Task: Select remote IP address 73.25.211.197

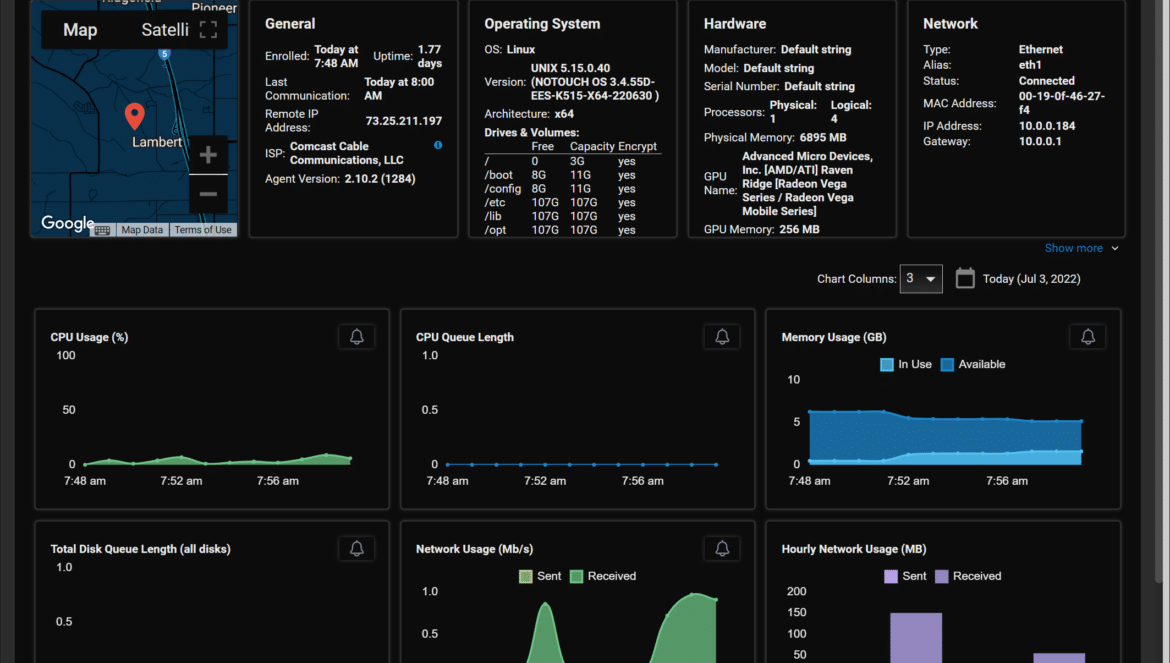Action: [404, 121]
